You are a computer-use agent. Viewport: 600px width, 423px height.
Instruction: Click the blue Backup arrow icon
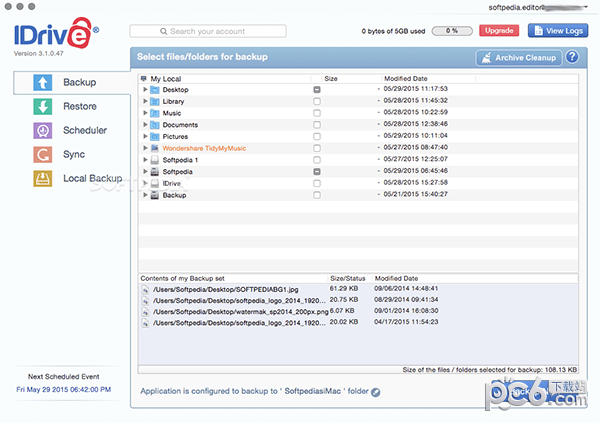(42, 82)
